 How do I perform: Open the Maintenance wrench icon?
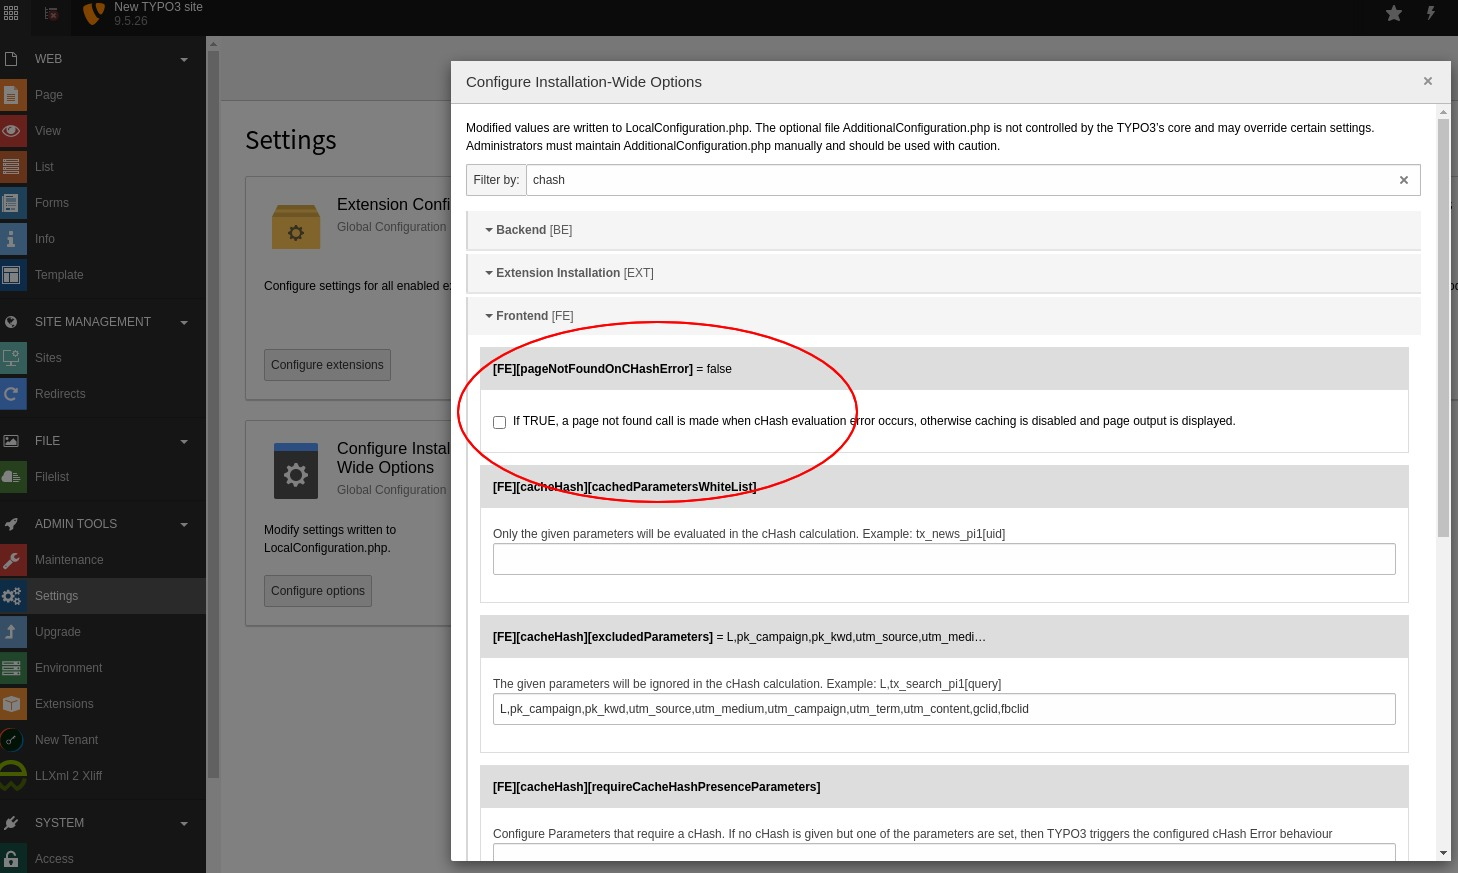[x=12, y=560]
